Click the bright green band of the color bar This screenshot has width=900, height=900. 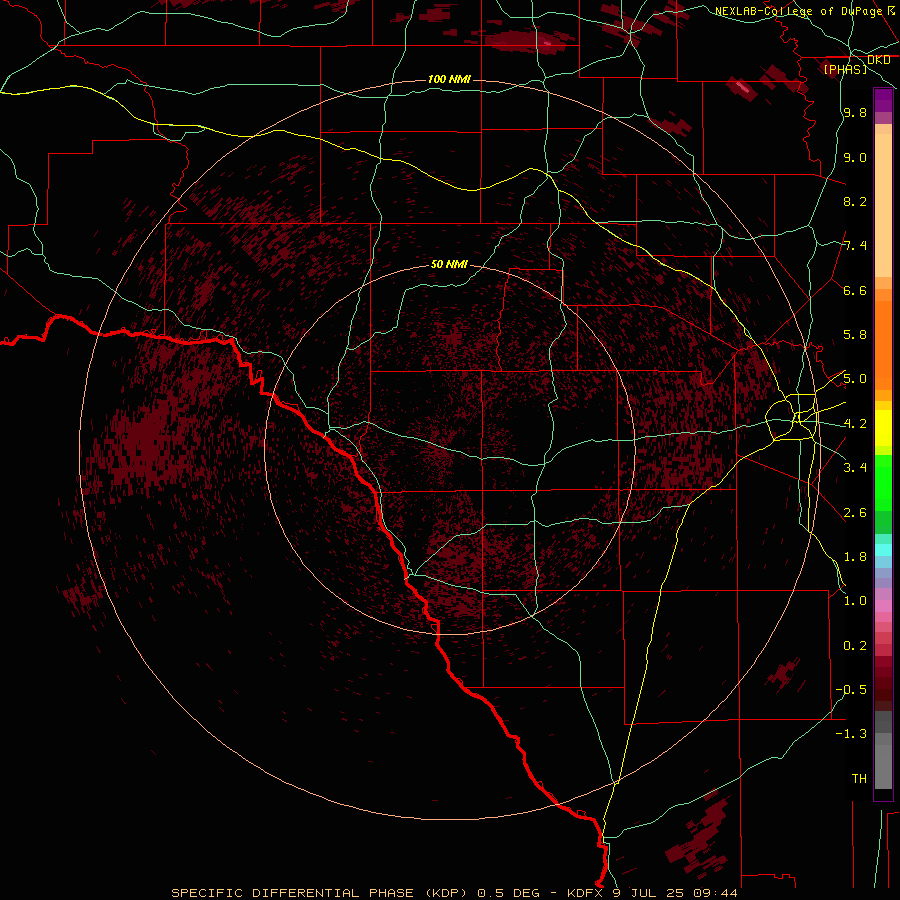(x=883, y=483)
